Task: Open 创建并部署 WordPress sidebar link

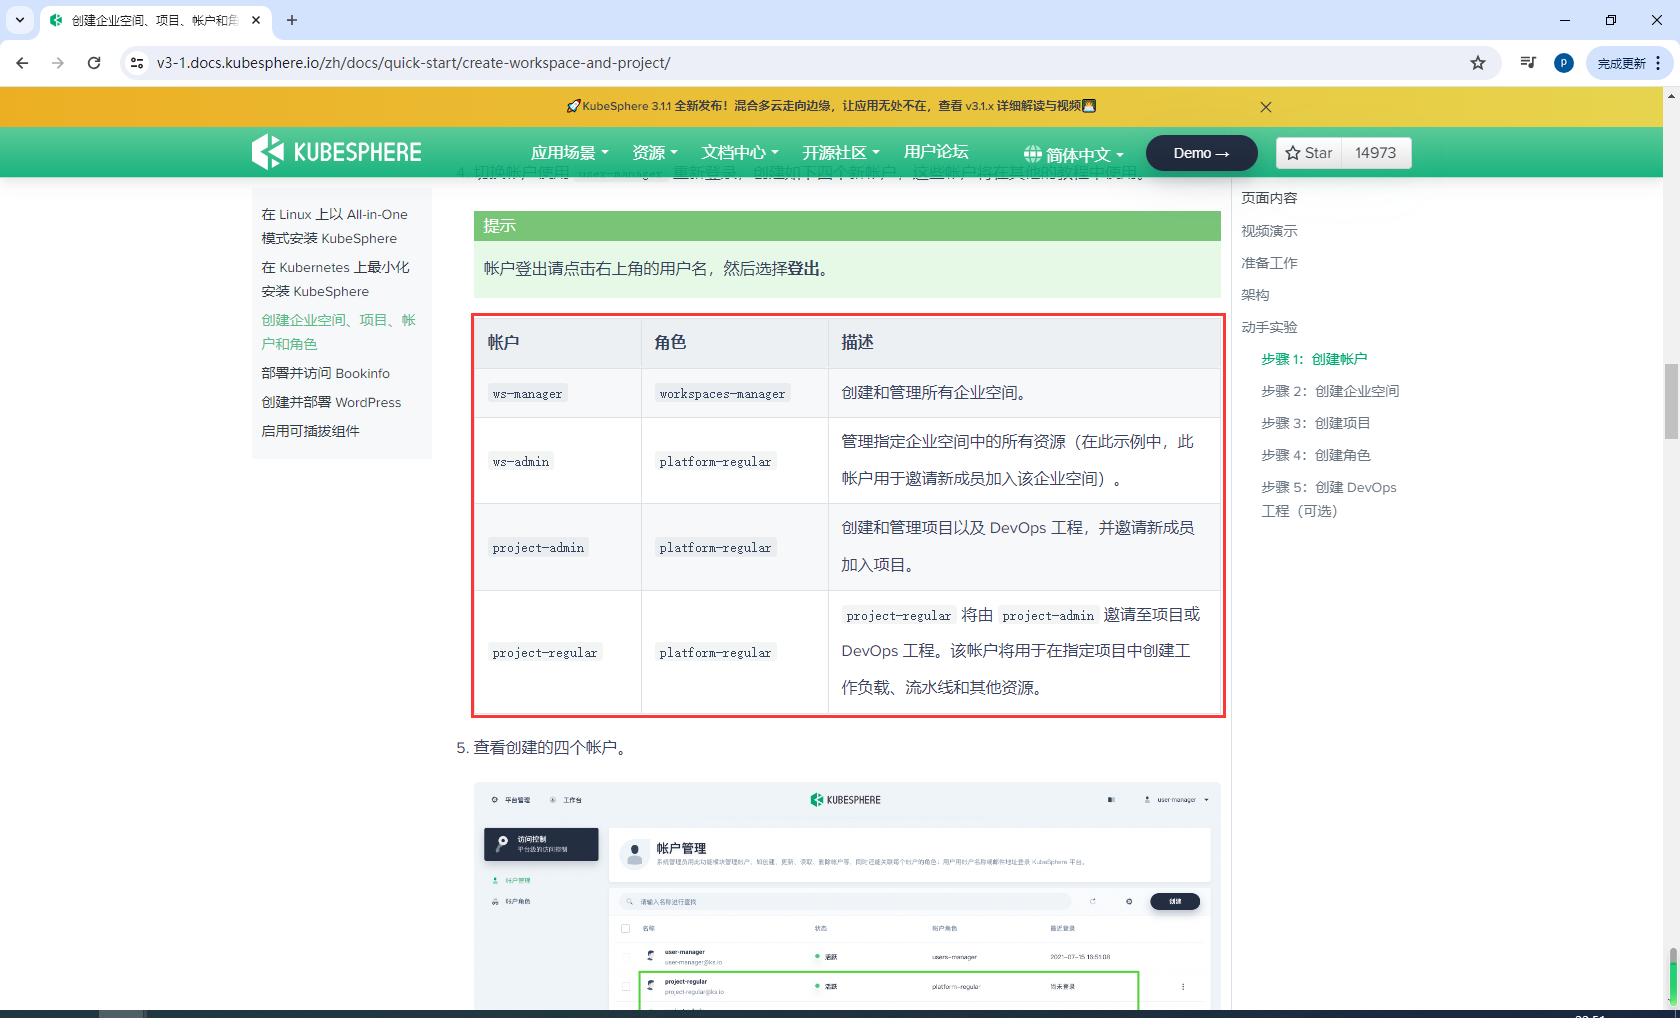Action: pos(331,402)
